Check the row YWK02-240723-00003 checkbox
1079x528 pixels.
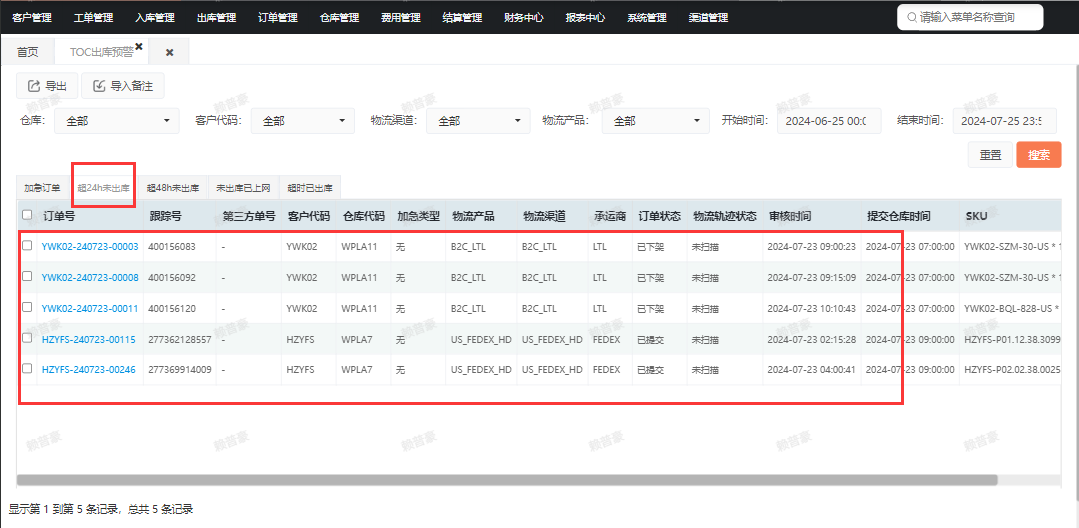27,245
